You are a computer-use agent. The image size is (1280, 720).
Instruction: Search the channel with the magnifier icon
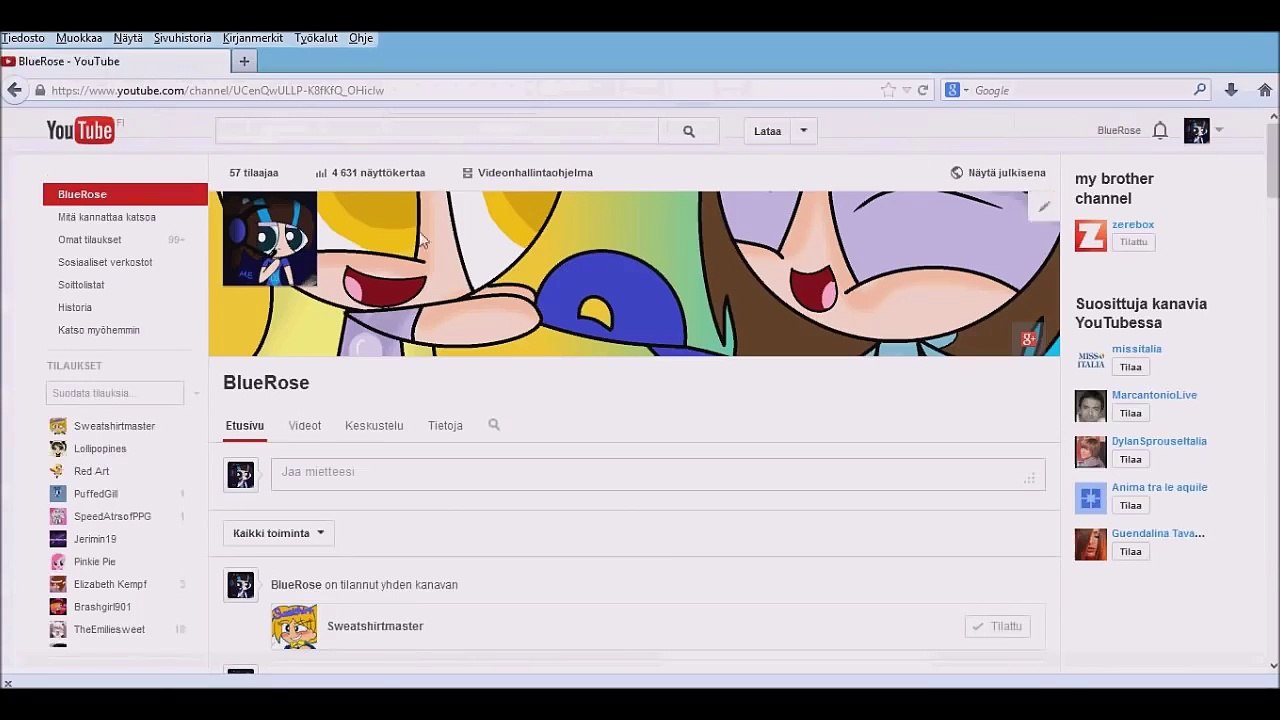point(494,425)
